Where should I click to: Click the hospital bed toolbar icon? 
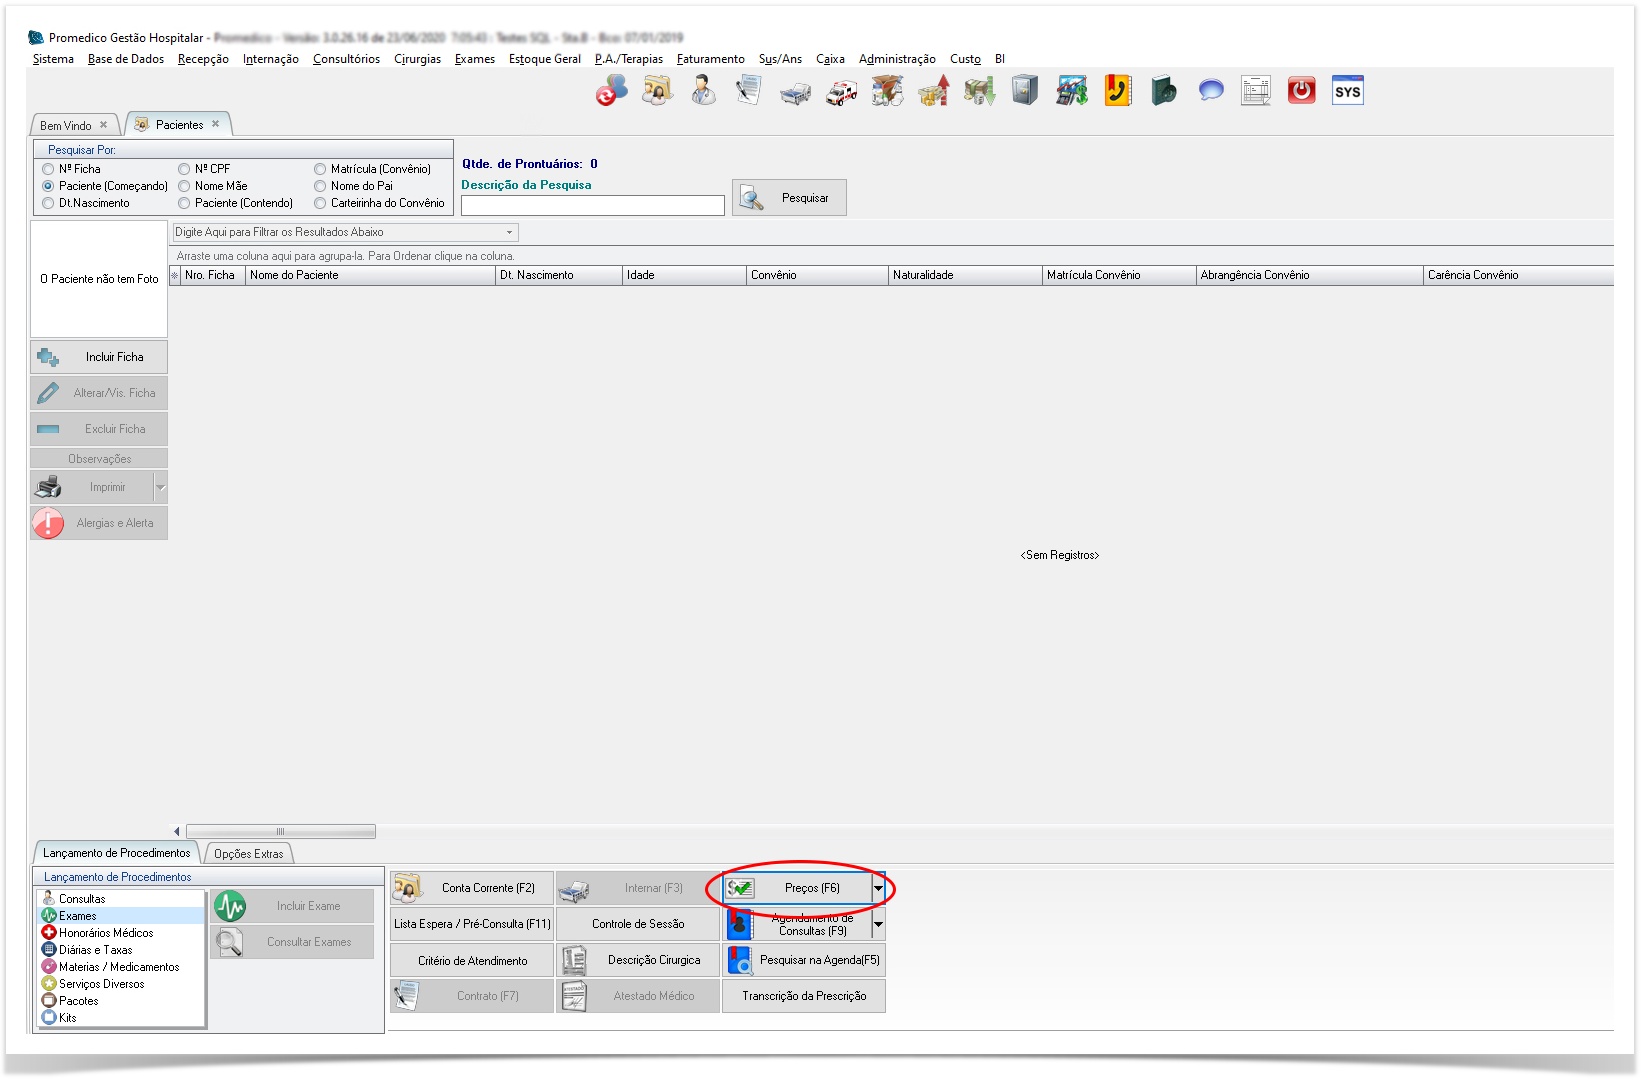795,94
